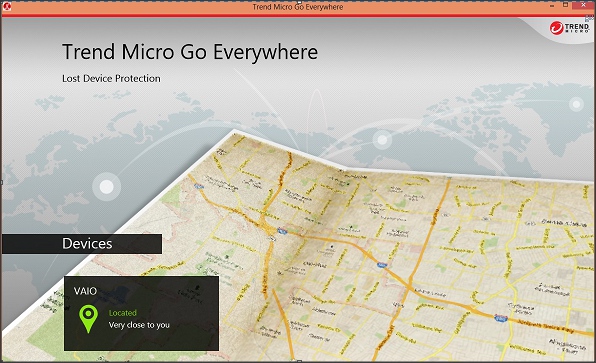Image resolution: width=596 pixels, height=363 pixels.
Task: Click the 'Trend Micro Go Everywhere' heading
Action: click(190, 52)
